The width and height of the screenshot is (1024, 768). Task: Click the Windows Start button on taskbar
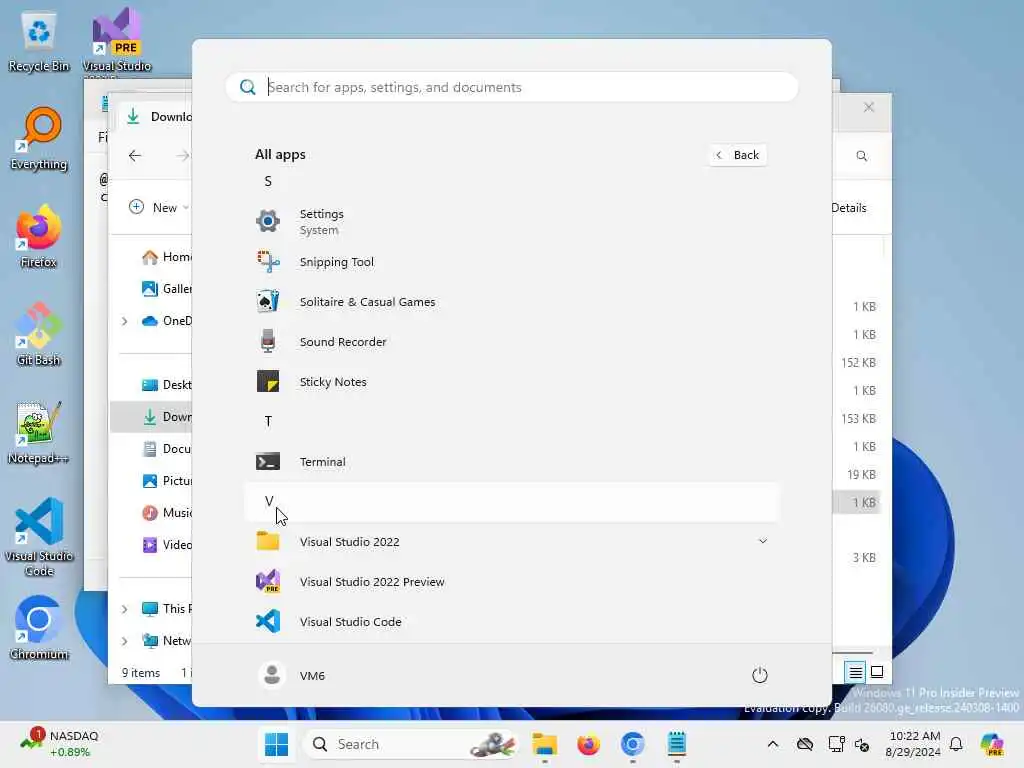[276, 744]
